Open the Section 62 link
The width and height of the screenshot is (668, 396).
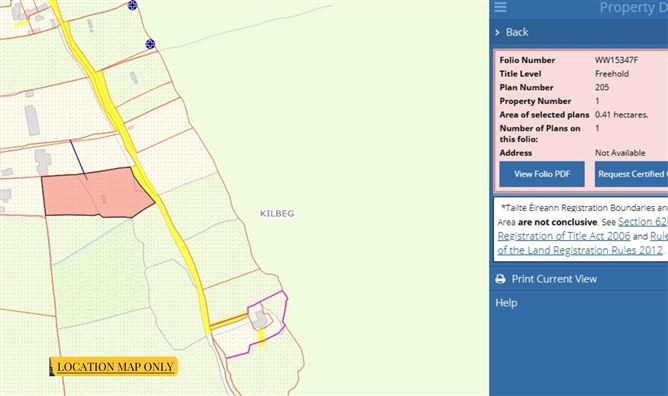click(643, 222)
